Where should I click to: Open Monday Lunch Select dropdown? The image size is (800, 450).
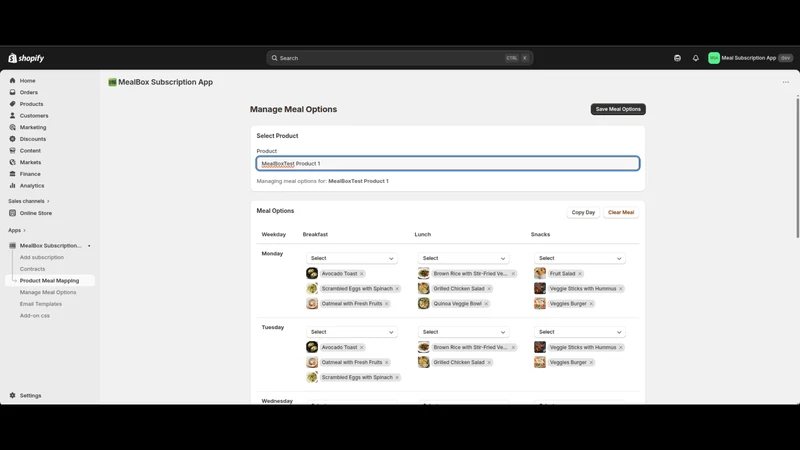click(463, 258)
